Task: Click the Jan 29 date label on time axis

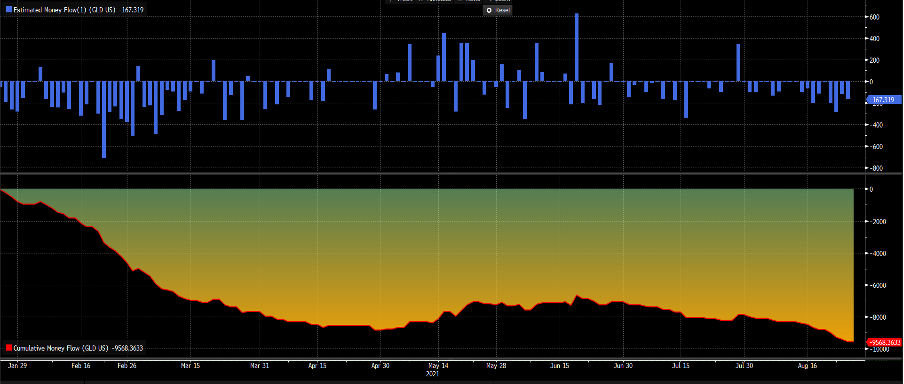Action: pyautogui.click(x=17, y=366)
